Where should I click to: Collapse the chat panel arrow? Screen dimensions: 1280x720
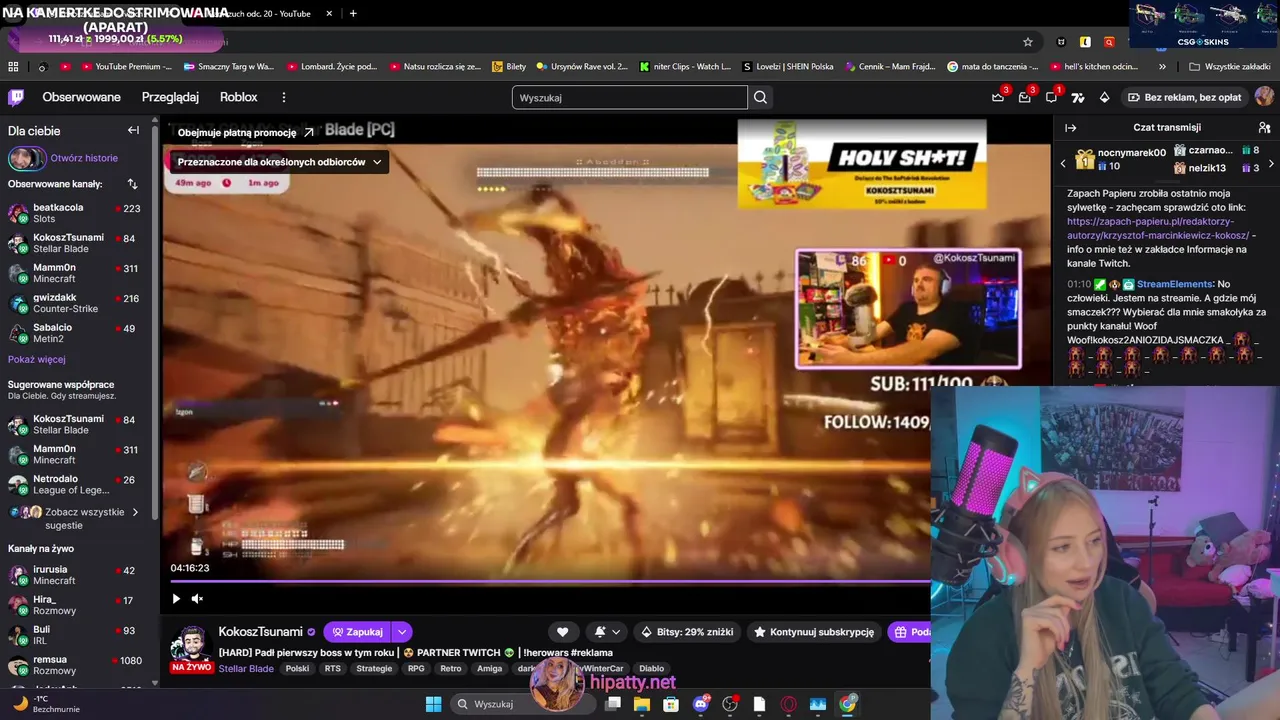1070,128
